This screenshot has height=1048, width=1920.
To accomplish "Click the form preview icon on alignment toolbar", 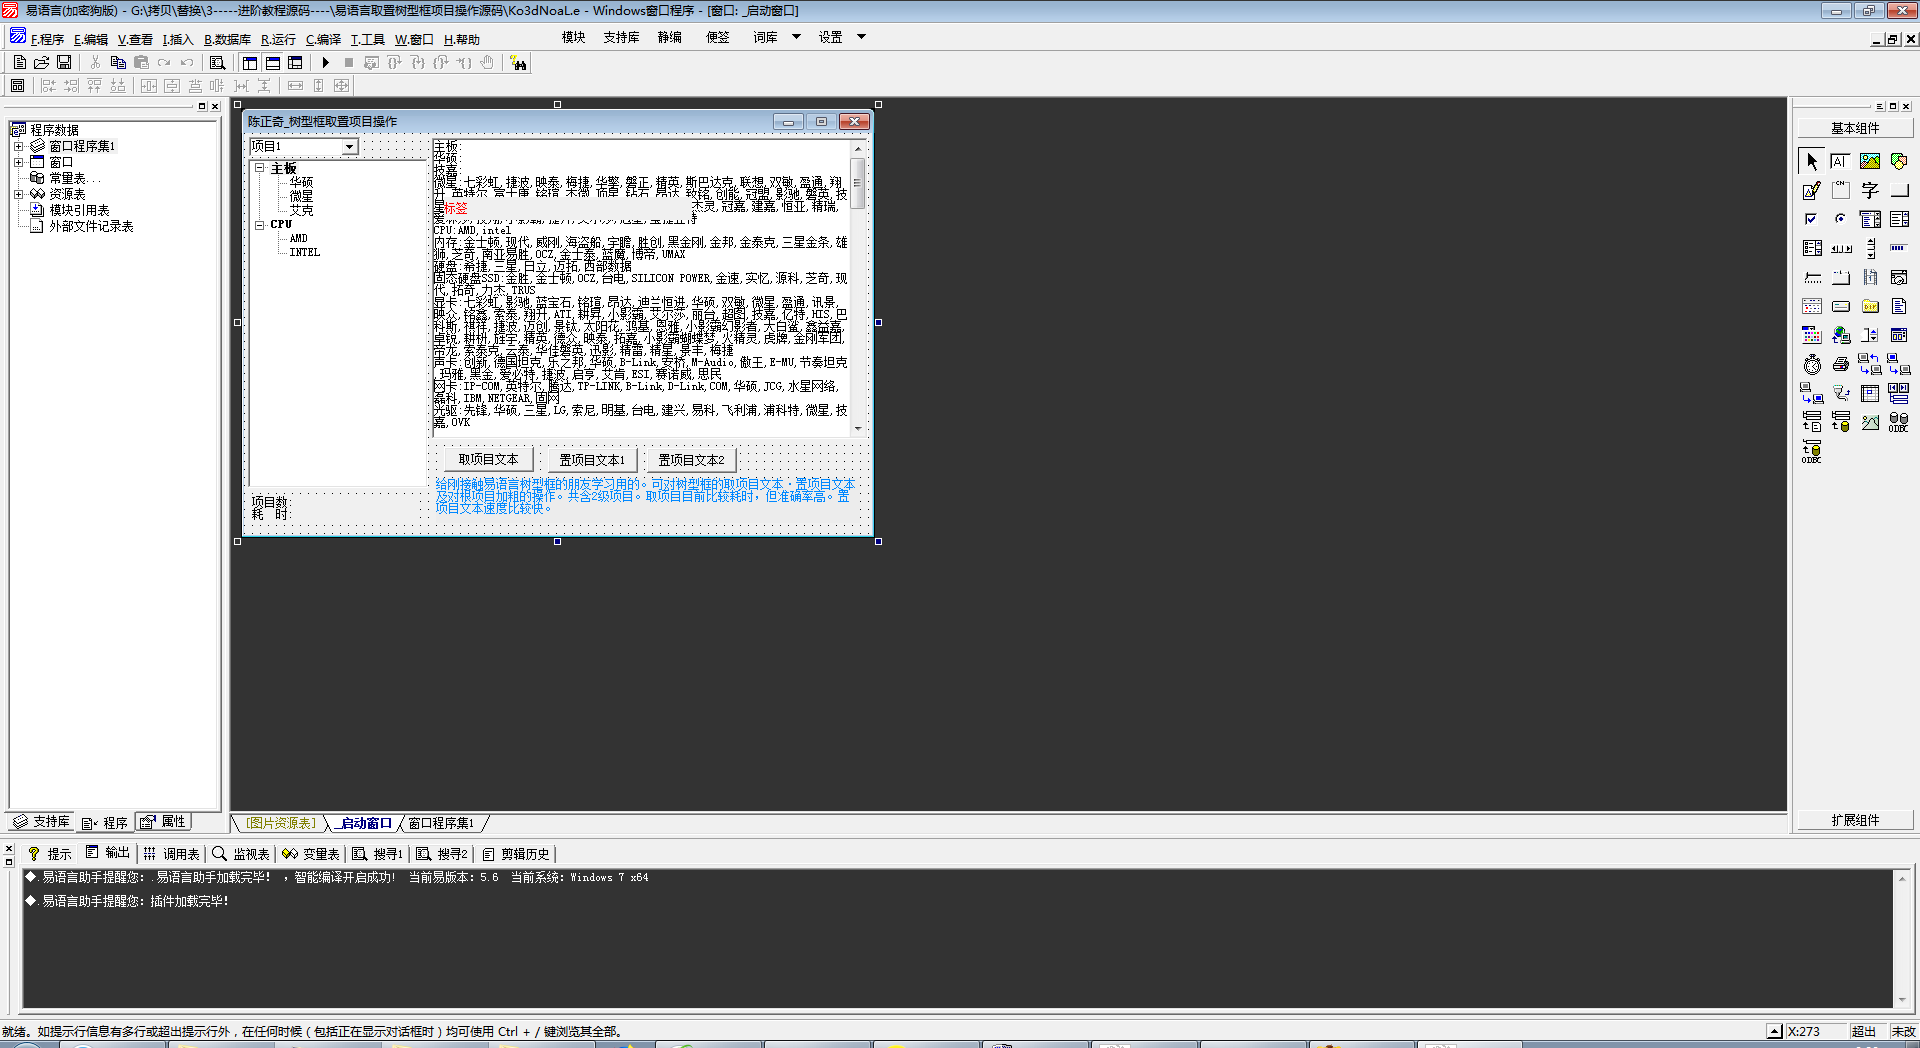I will tap(17, 86).
